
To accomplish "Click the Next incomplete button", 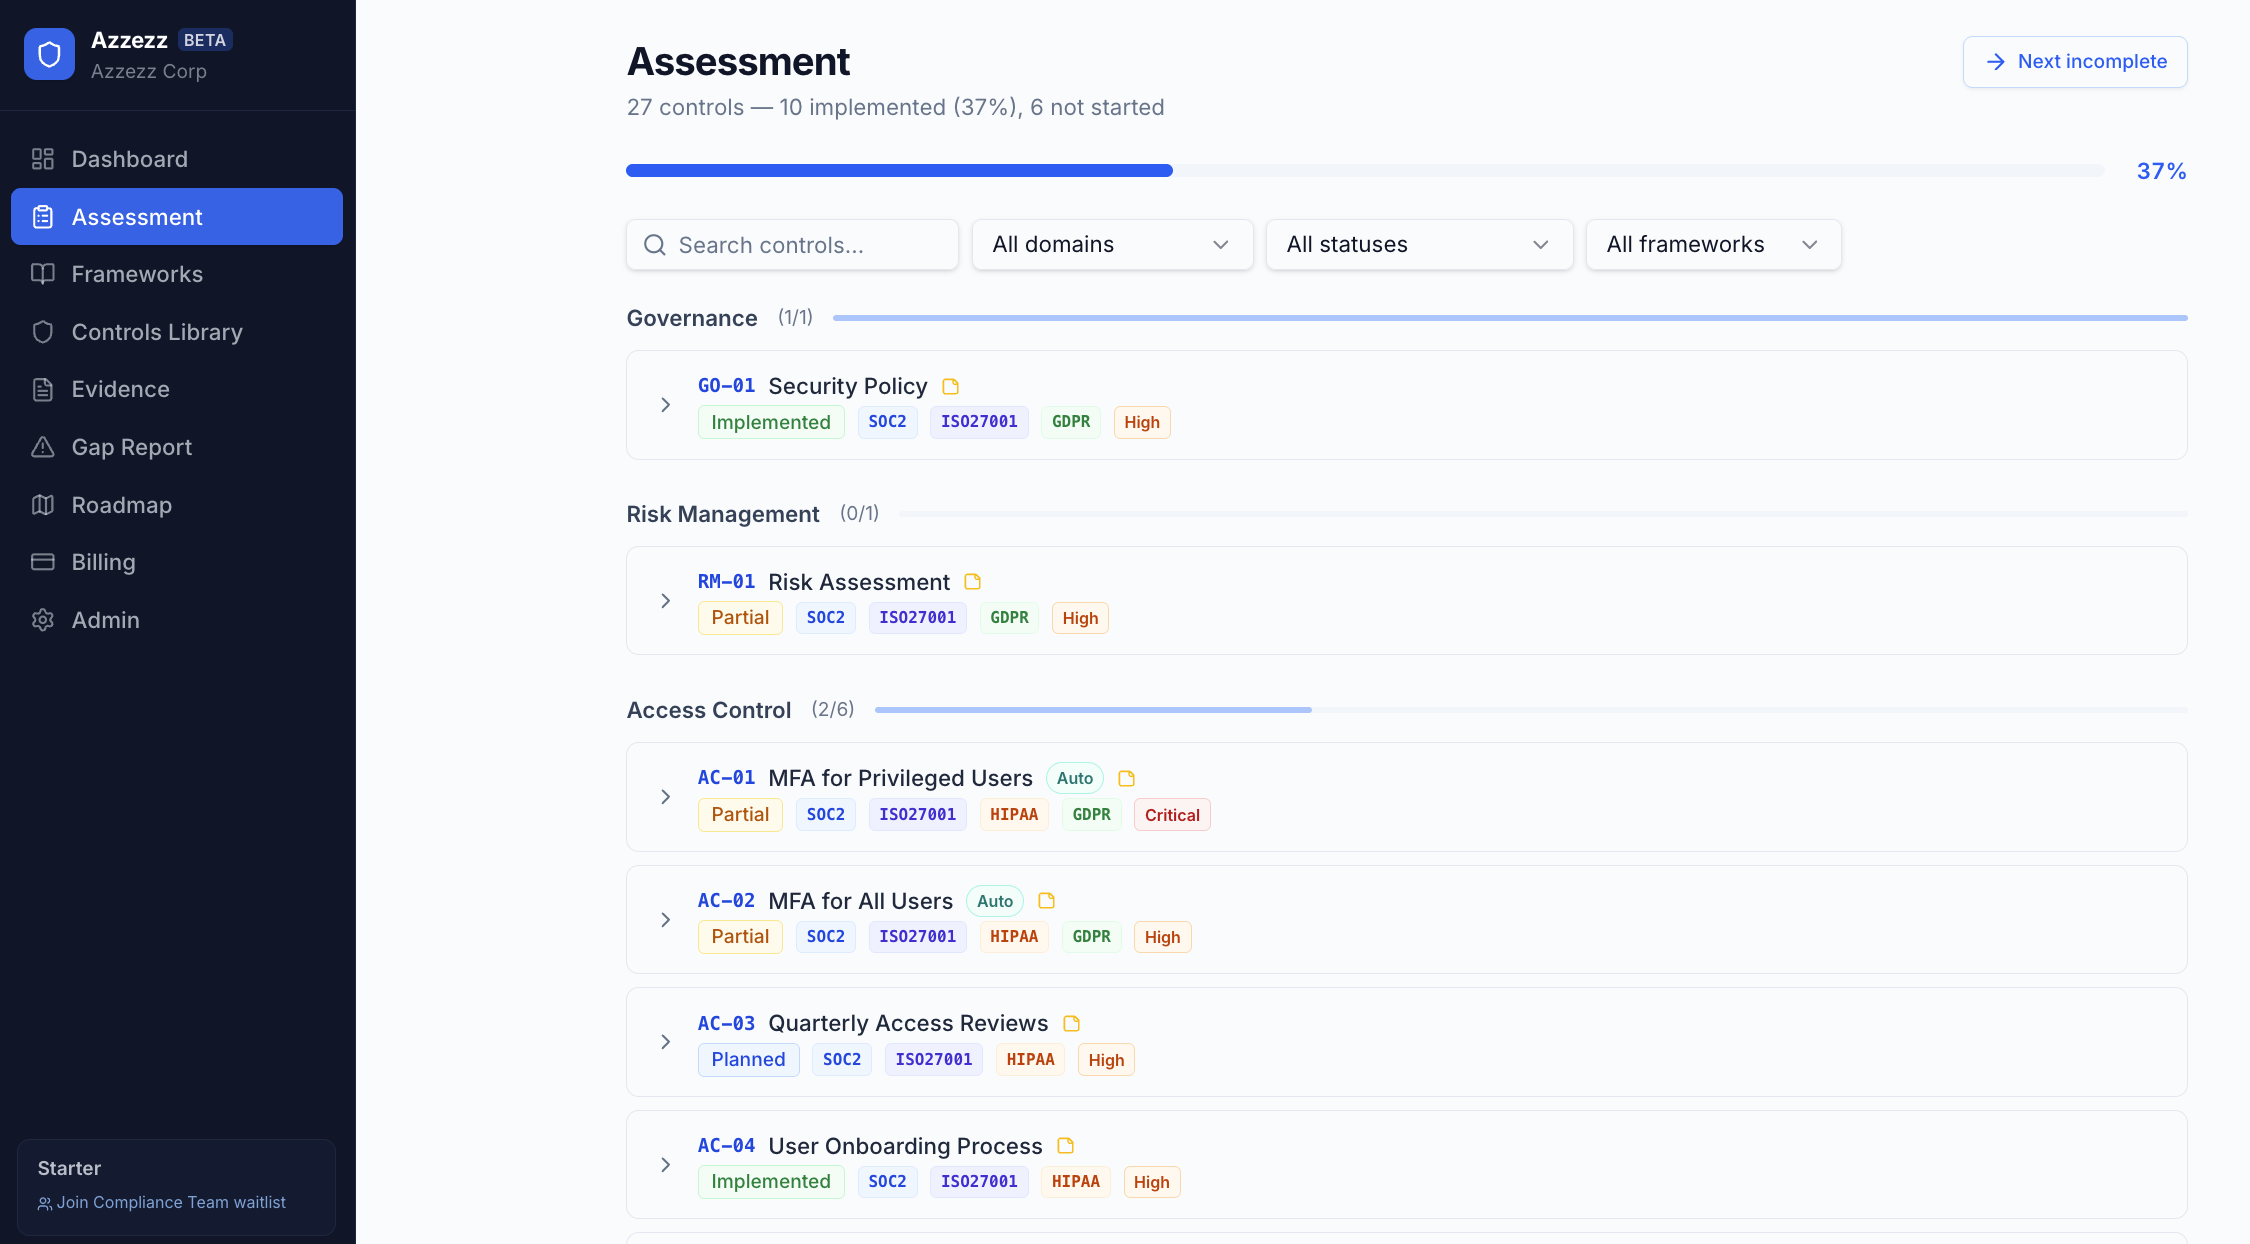I will tap(2075, 62).
